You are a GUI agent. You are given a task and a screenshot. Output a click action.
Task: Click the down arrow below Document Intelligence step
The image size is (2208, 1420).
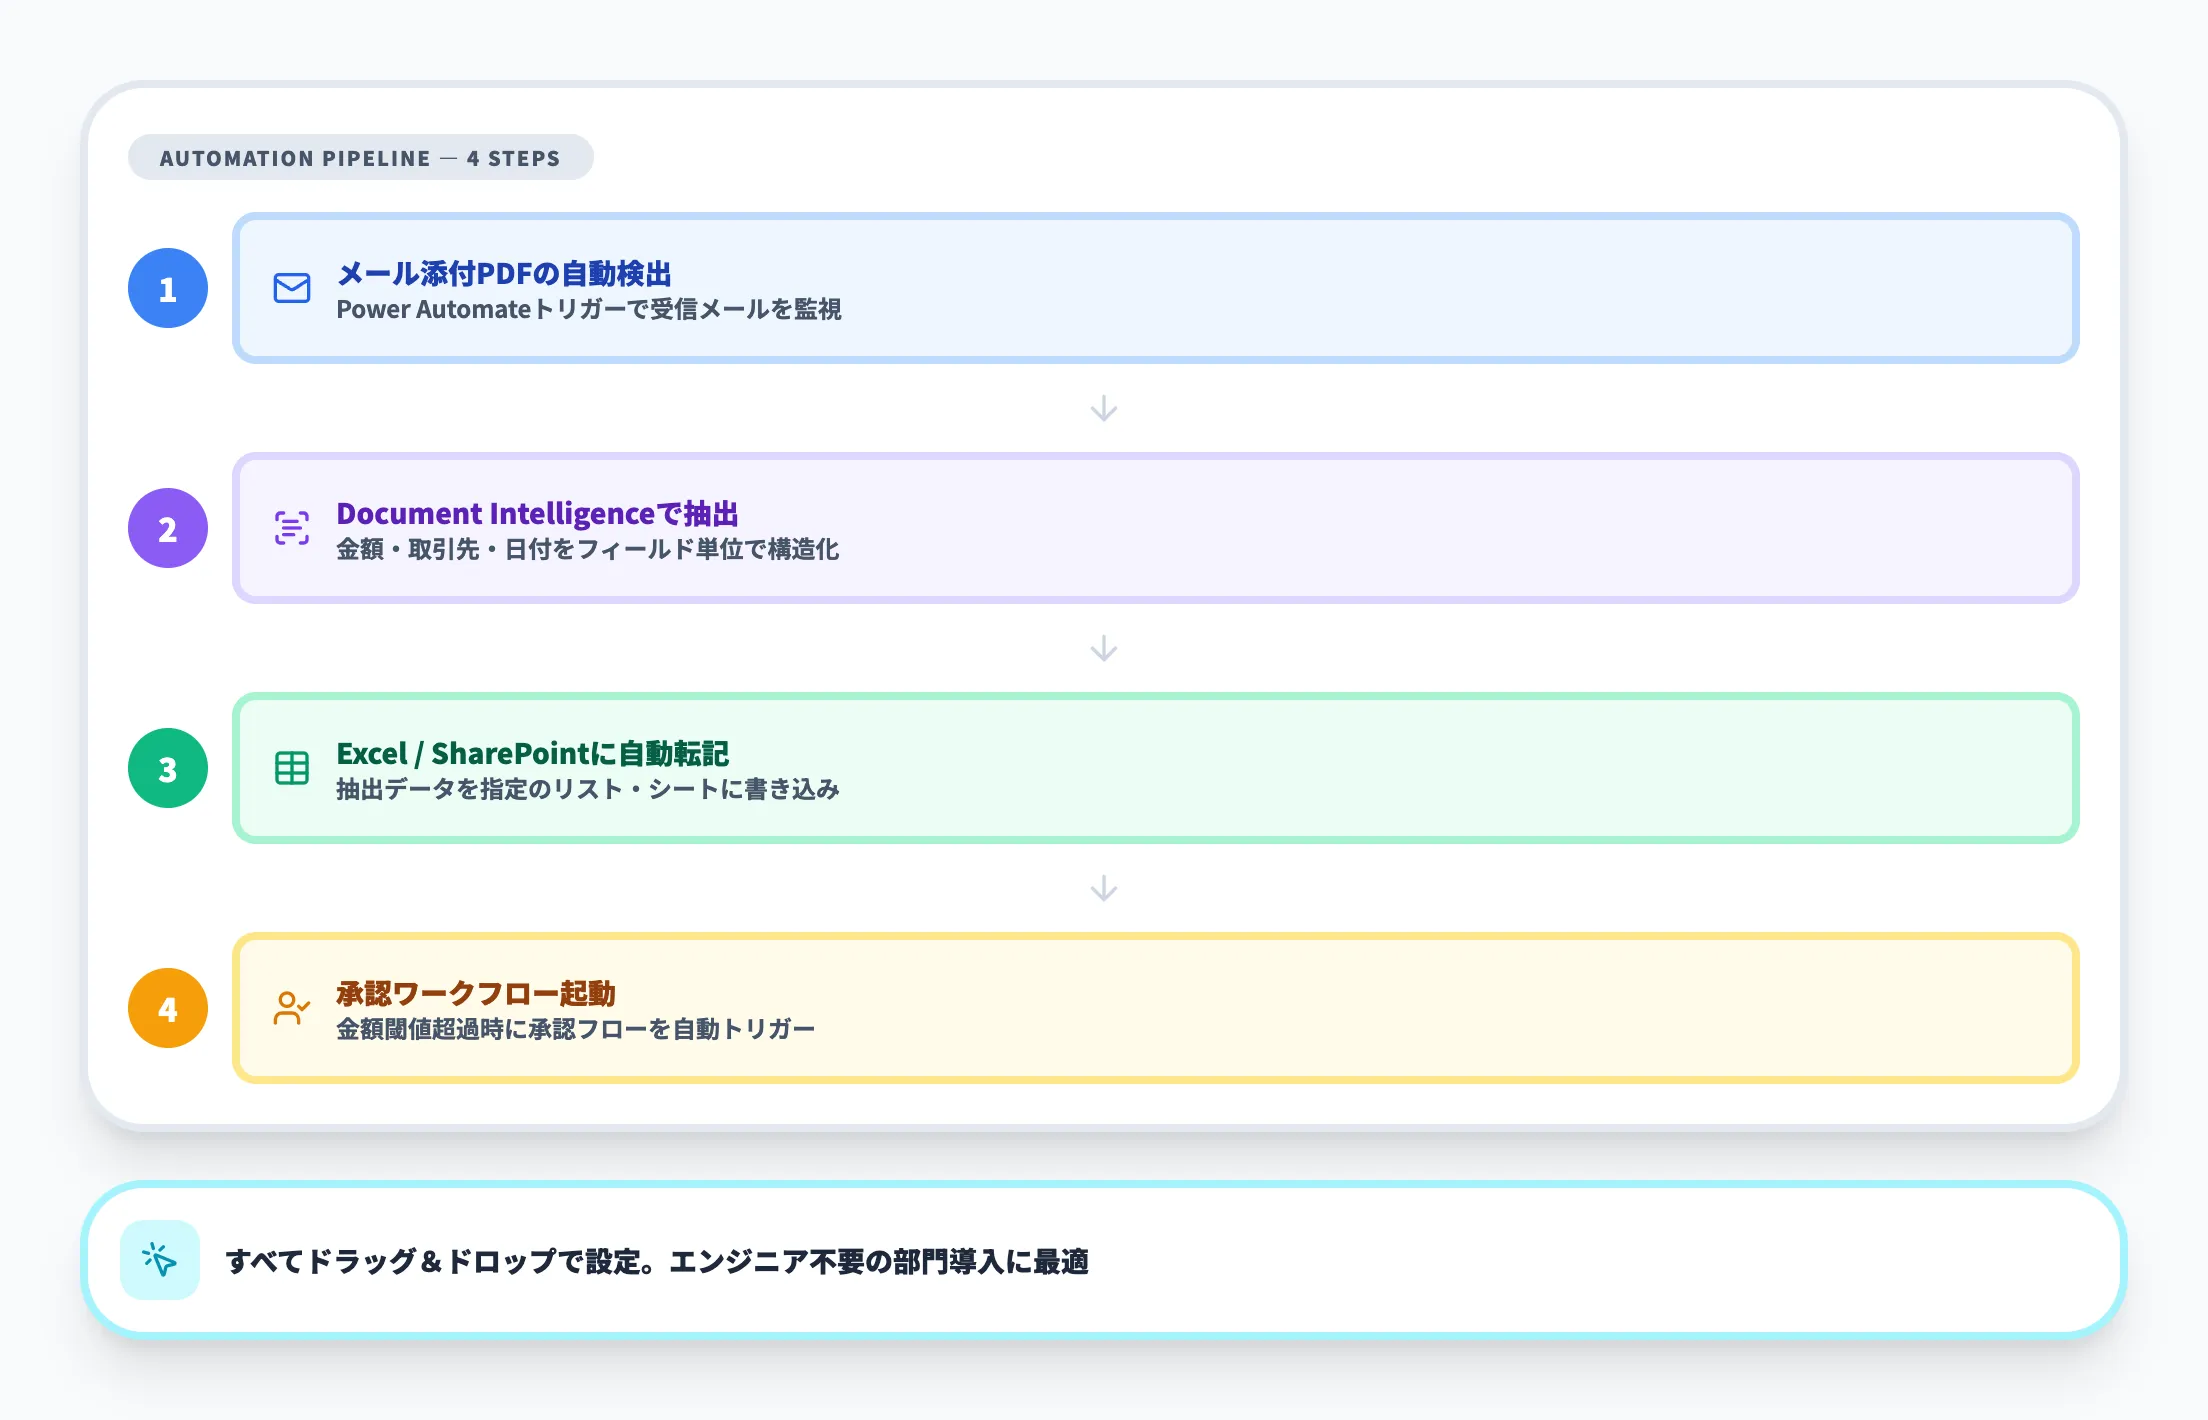coord(1104,648)
